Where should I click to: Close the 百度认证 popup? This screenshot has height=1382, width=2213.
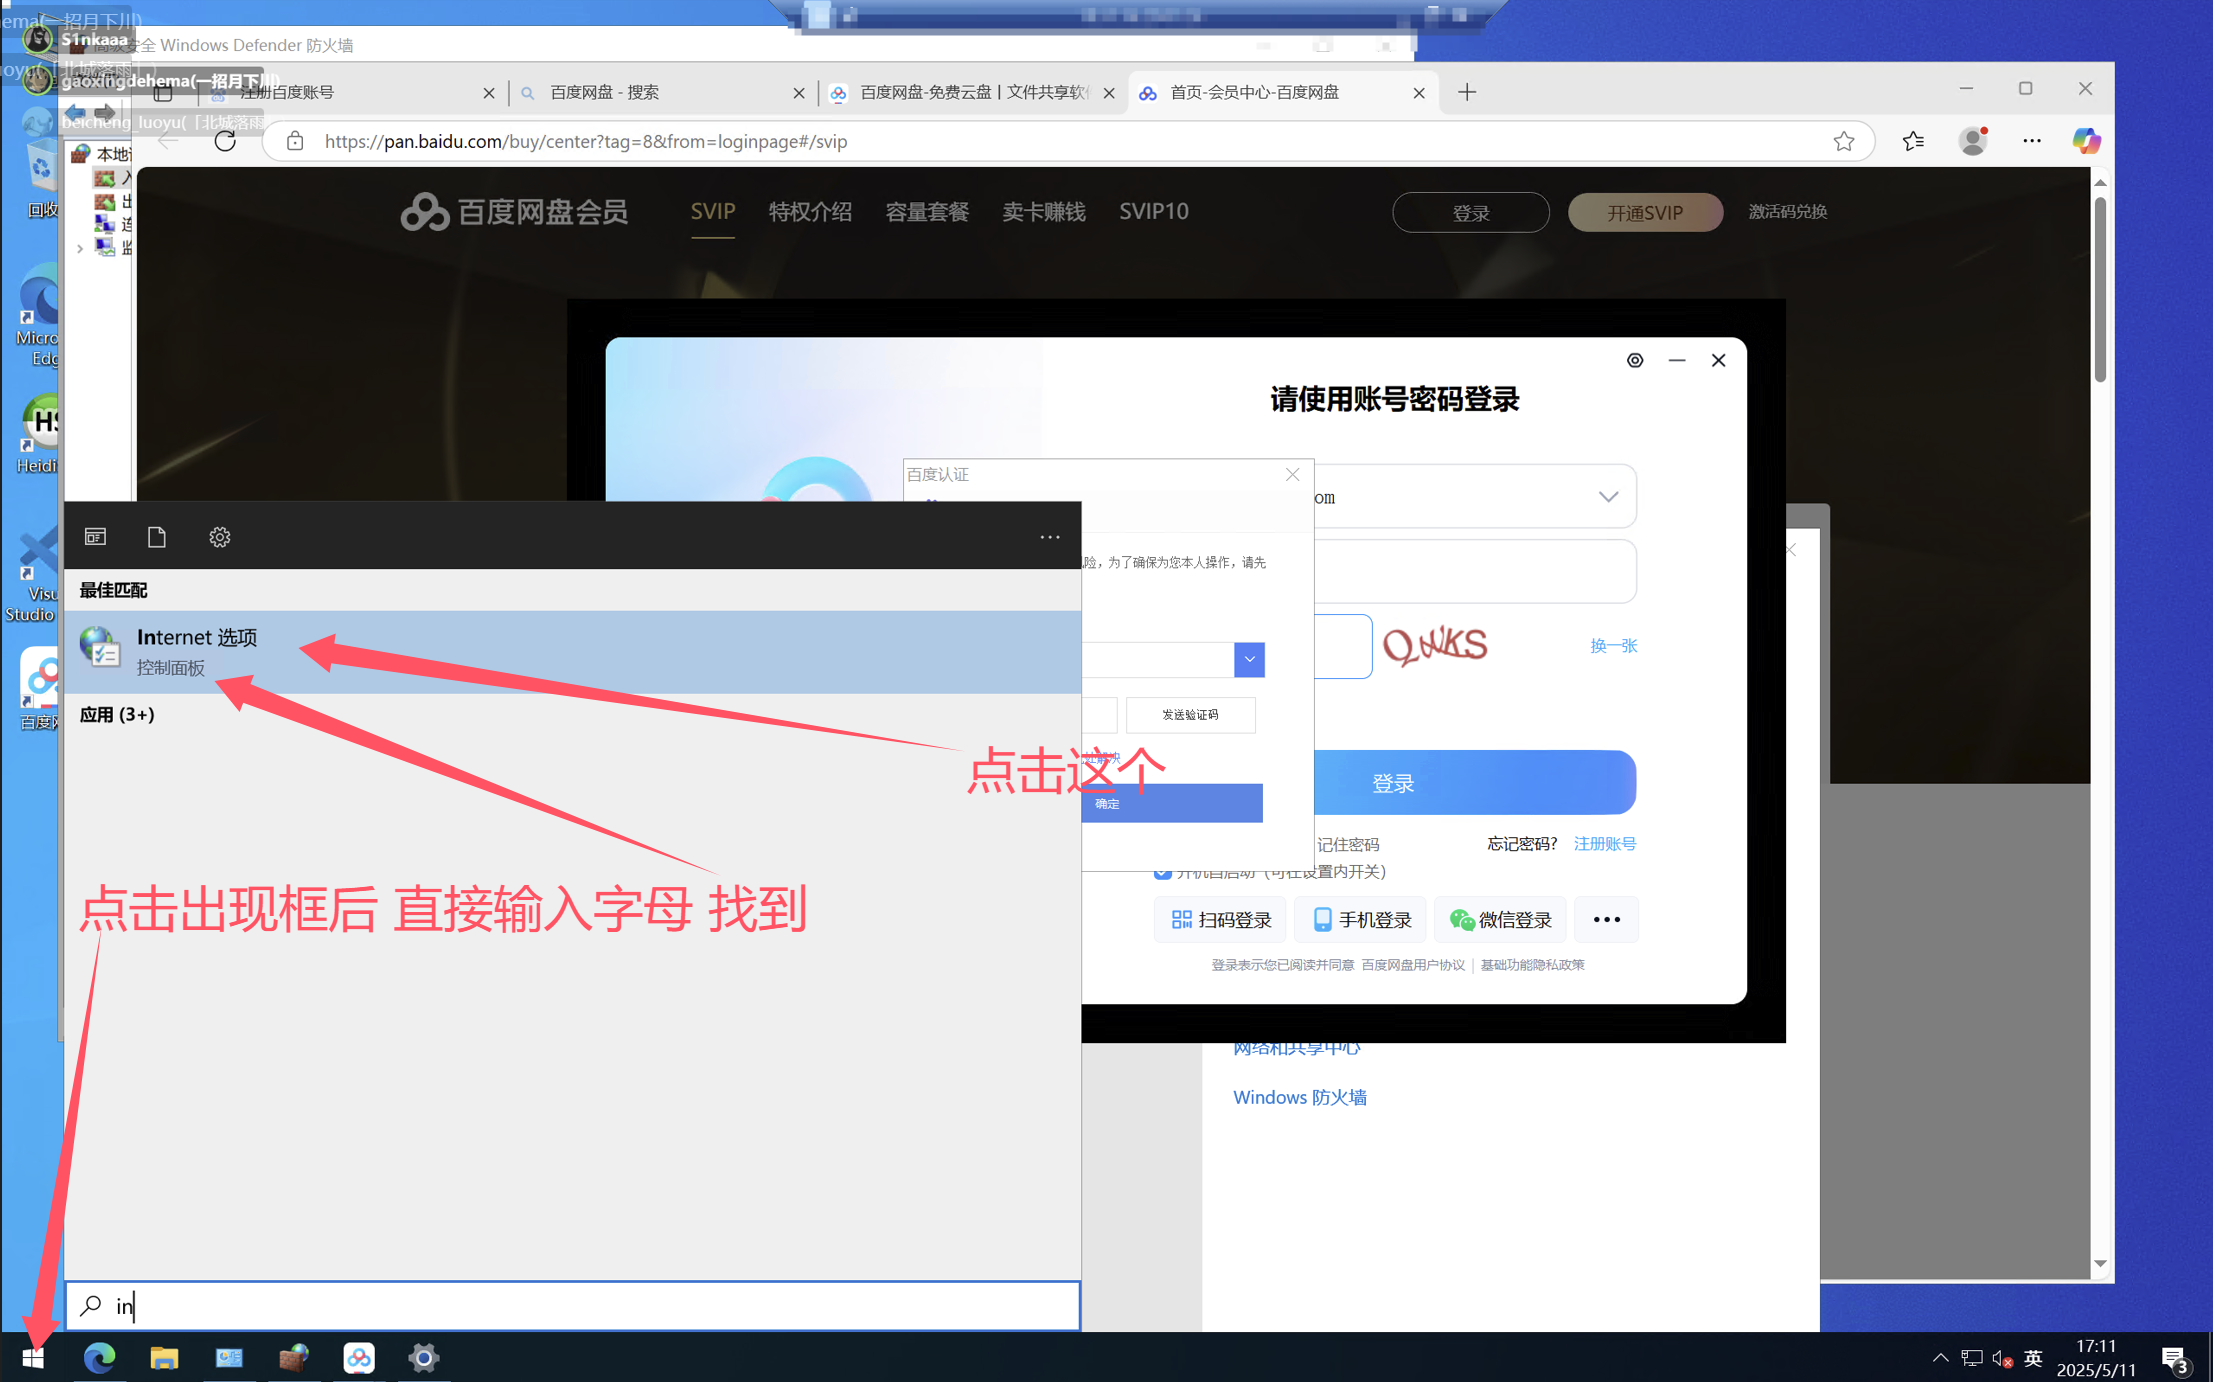1292,474
